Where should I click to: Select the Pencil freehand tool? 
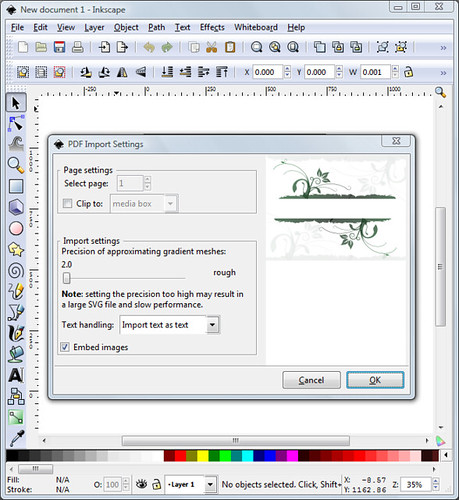[x=16, y=291]
